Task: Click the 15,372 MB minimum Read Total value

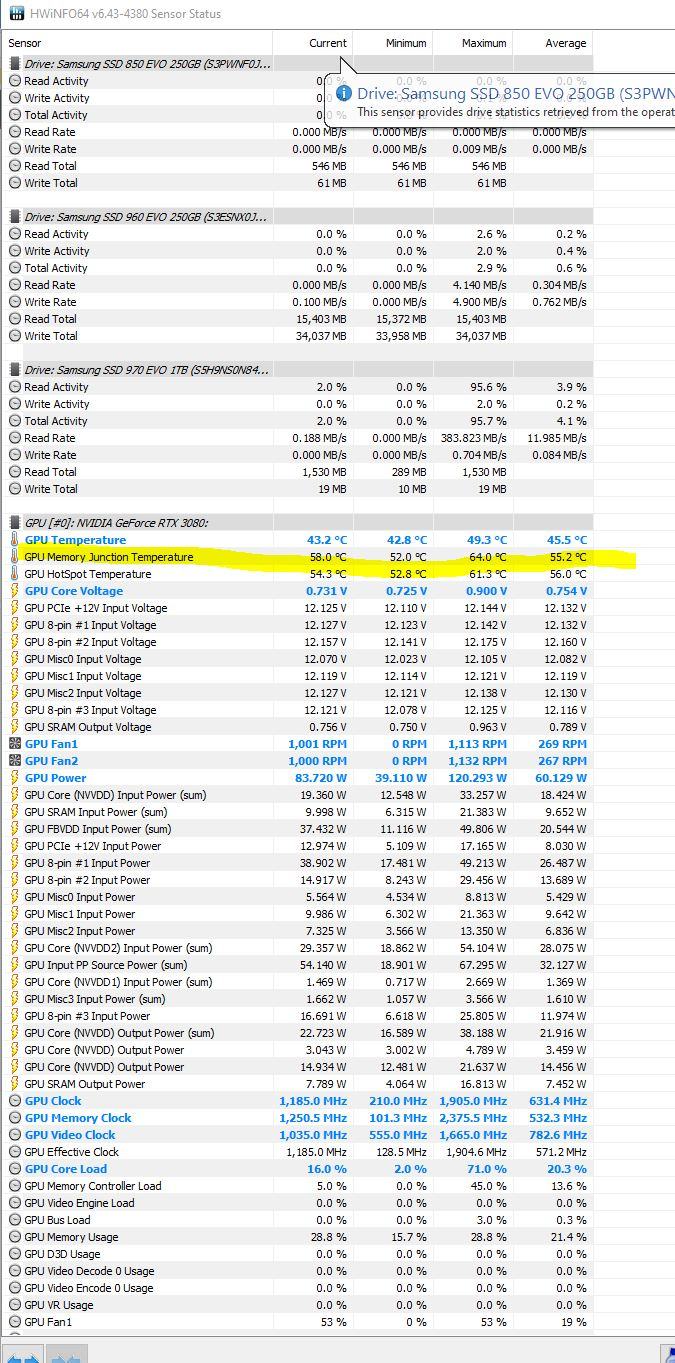Action: [x=400, y=319]
